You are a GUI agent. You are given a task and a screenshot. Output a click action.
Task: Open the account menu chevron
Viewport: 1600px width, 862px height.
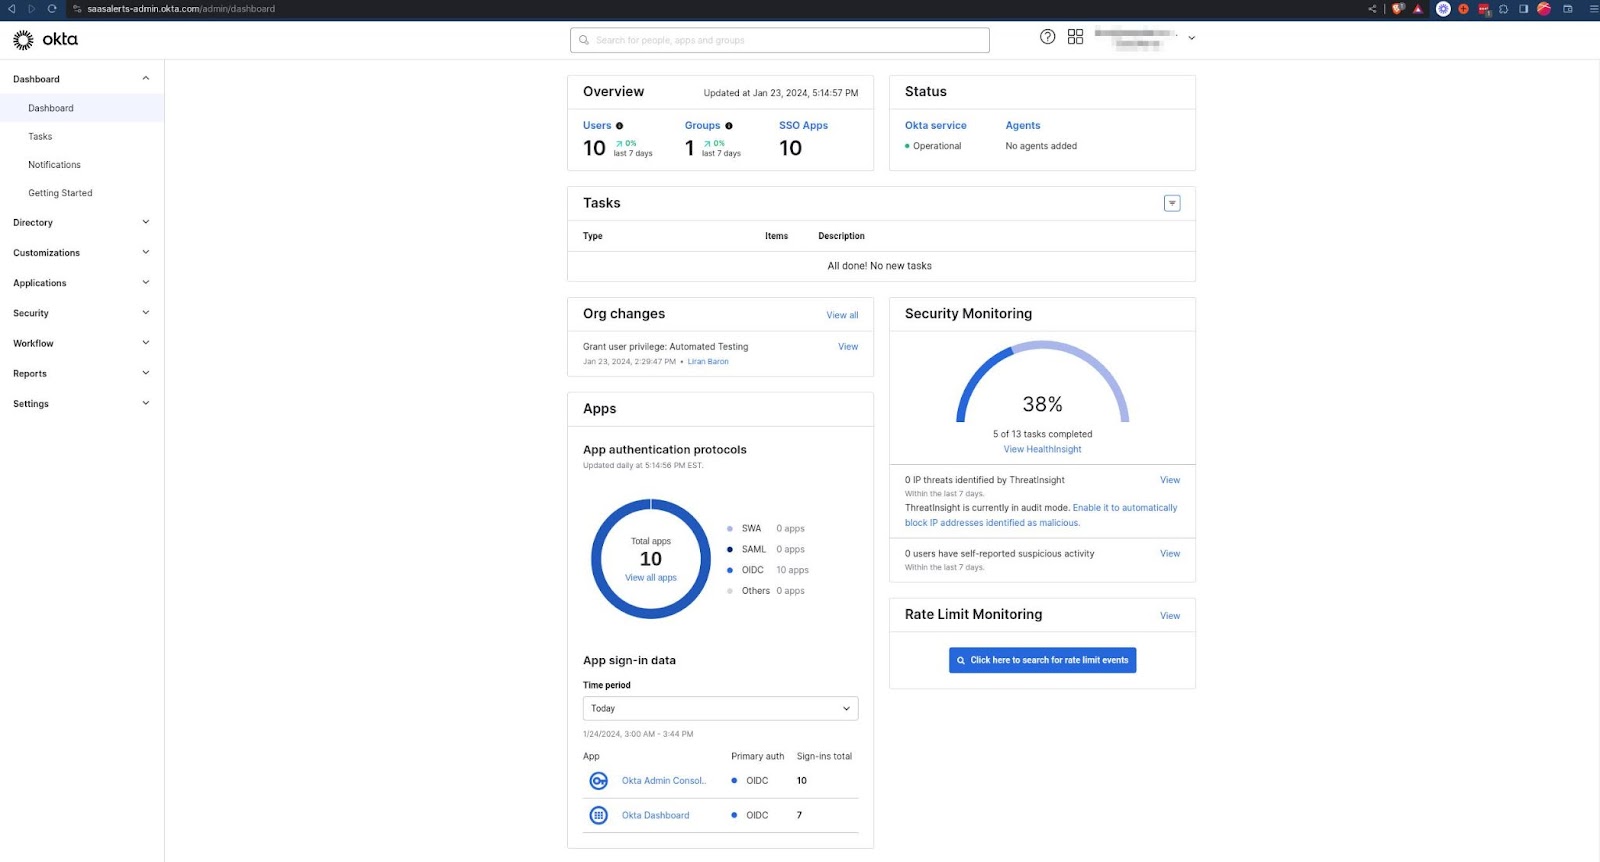coord(1191,38)
